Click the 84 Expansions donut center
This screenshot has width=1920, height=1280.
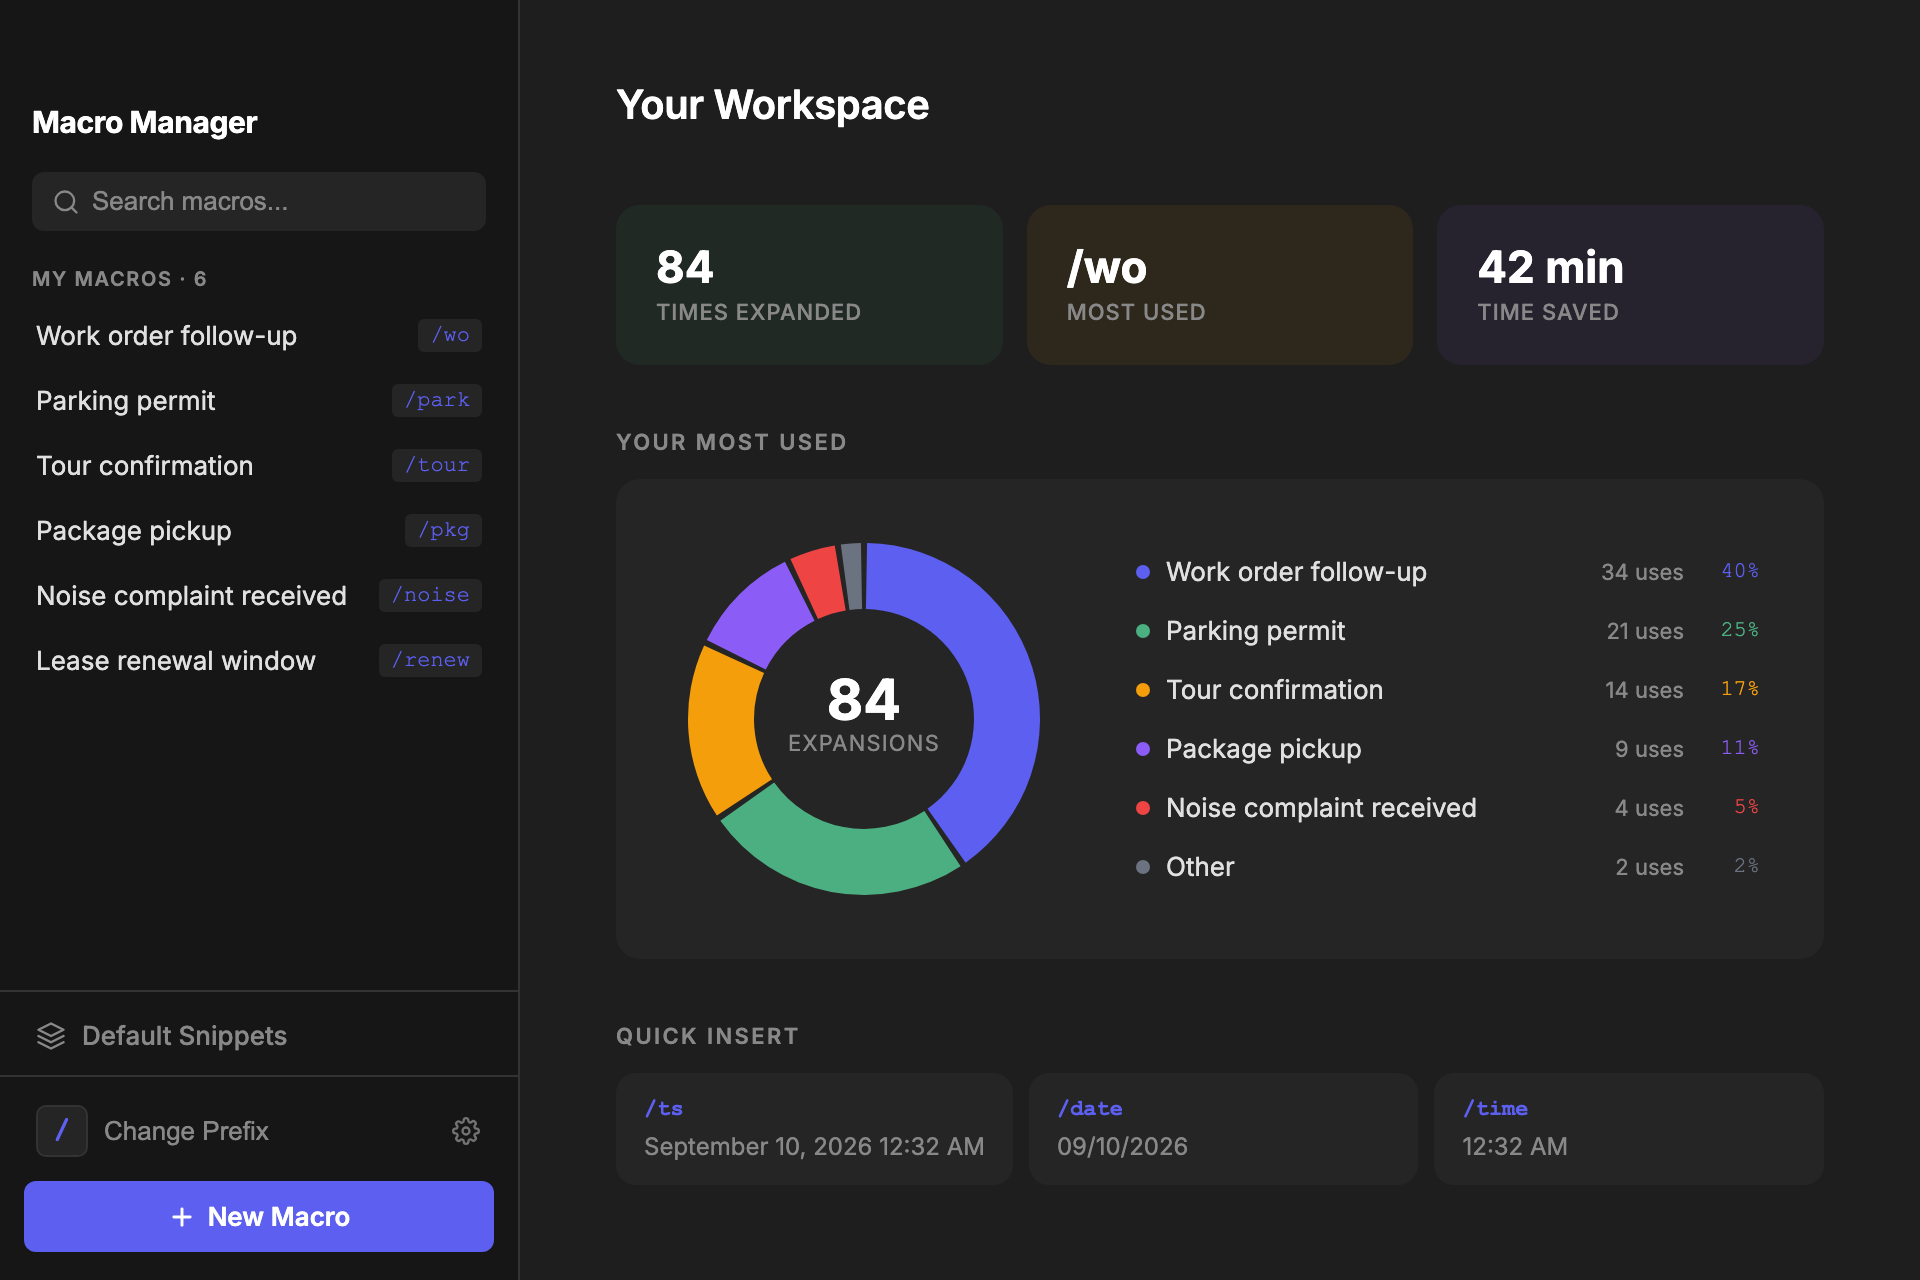click(x=864, y=714)
